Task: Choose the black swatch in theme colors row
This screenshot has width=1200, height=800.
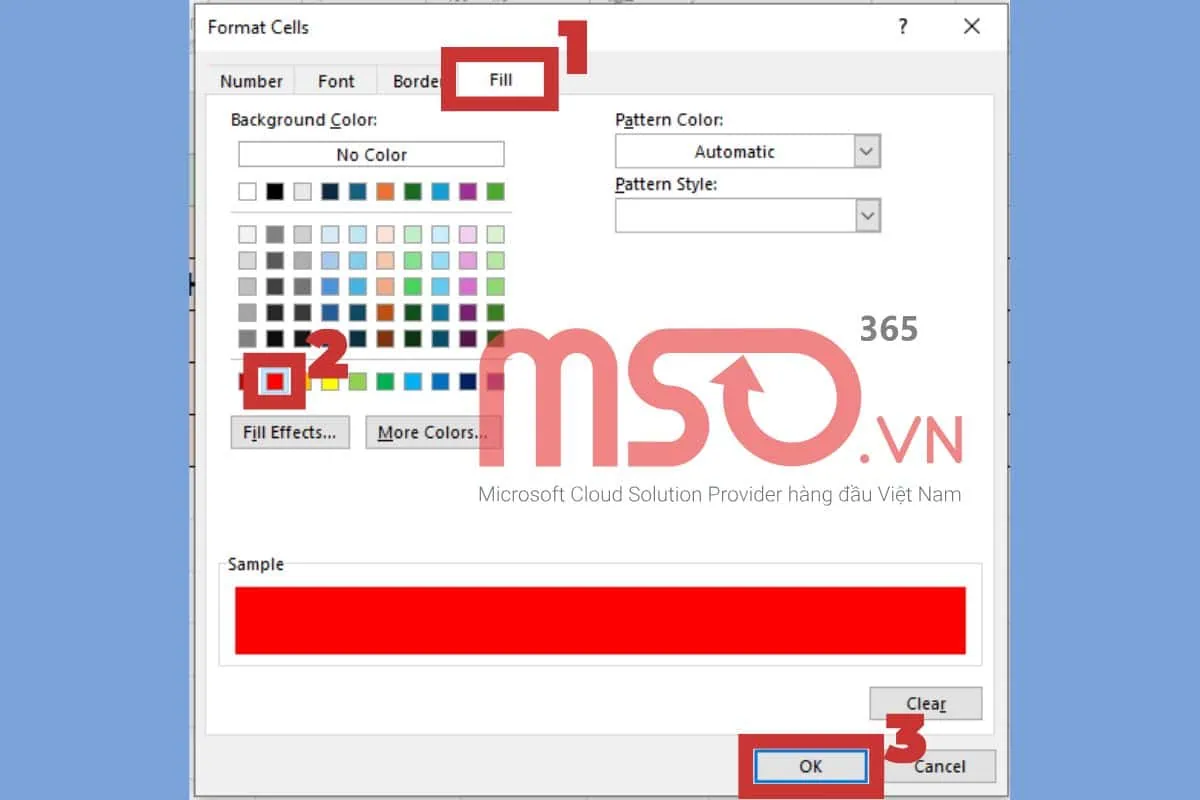Action: click(275, 191)
